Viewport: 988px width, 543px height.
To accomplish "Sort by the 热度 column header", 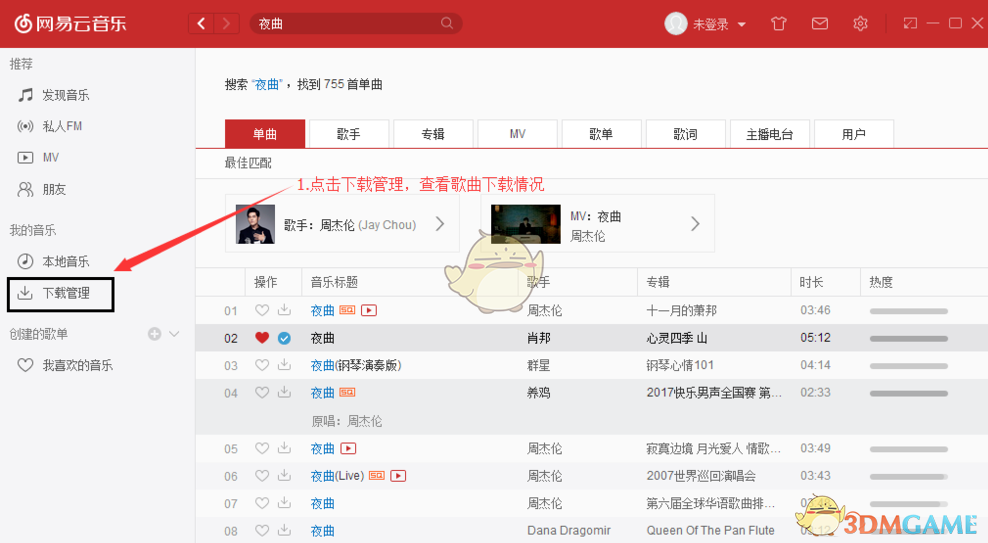I will (x=881, y=282).
